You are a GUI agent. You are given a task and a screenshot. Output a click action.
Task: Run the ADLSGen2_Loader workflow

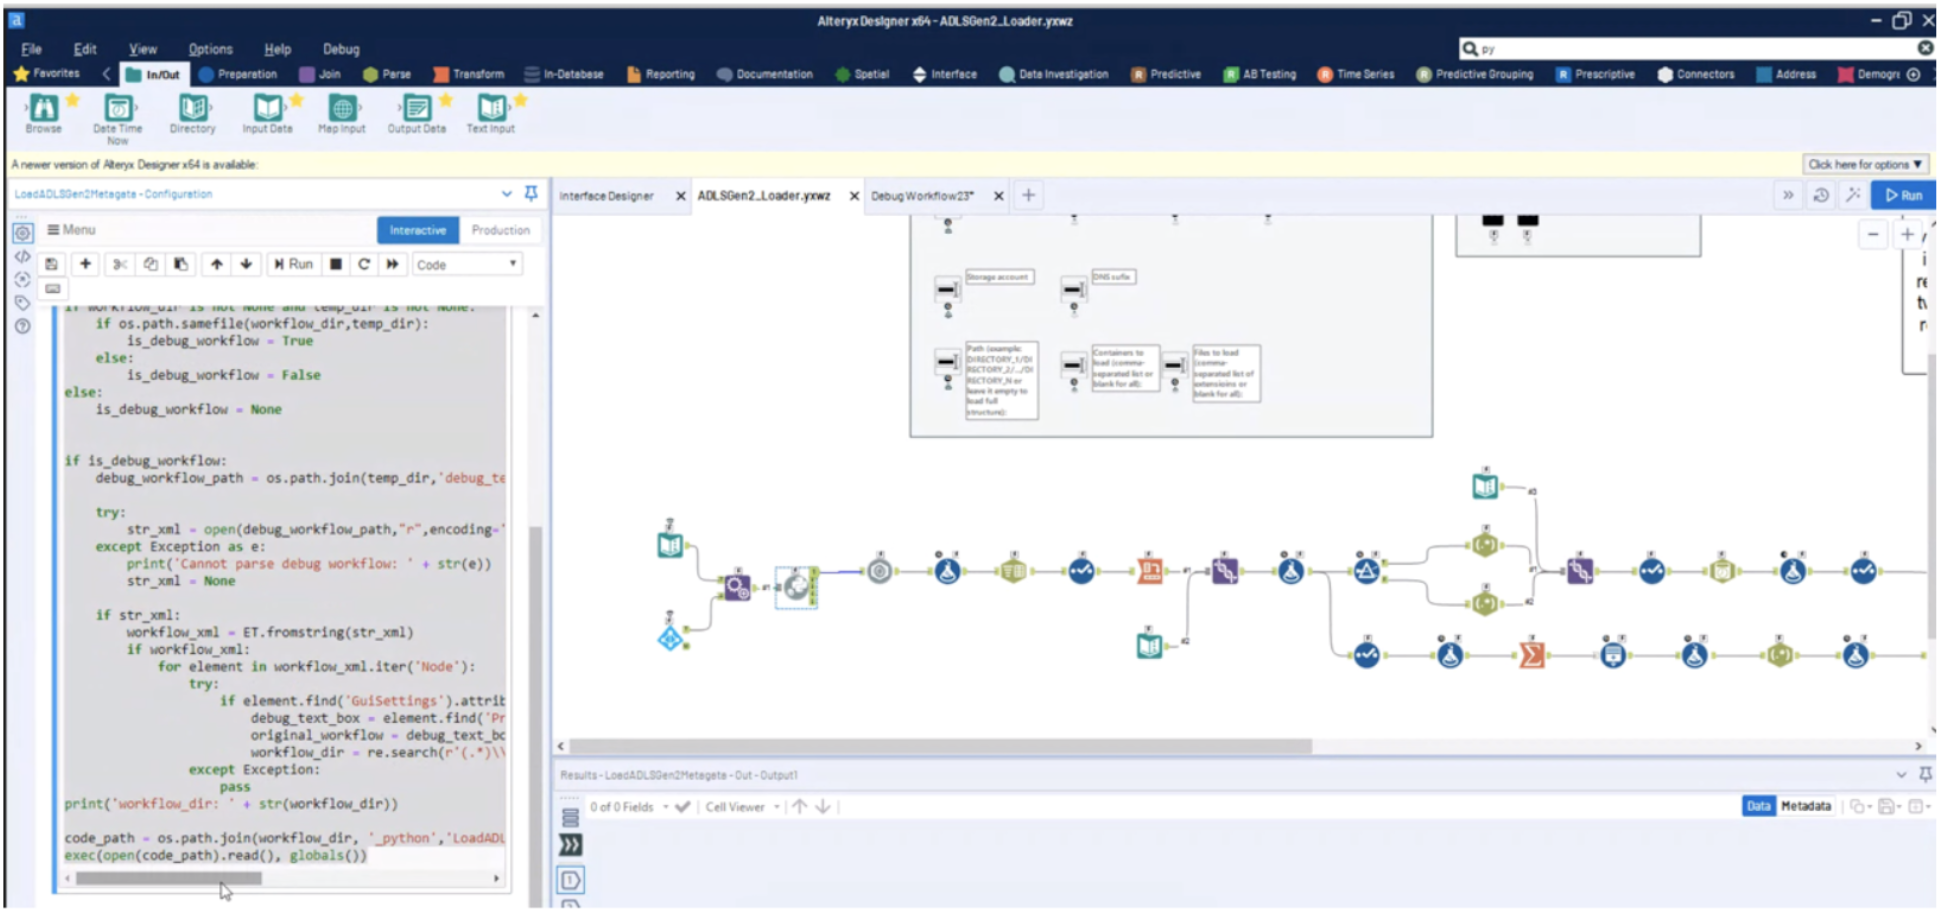pos(1904,195)
